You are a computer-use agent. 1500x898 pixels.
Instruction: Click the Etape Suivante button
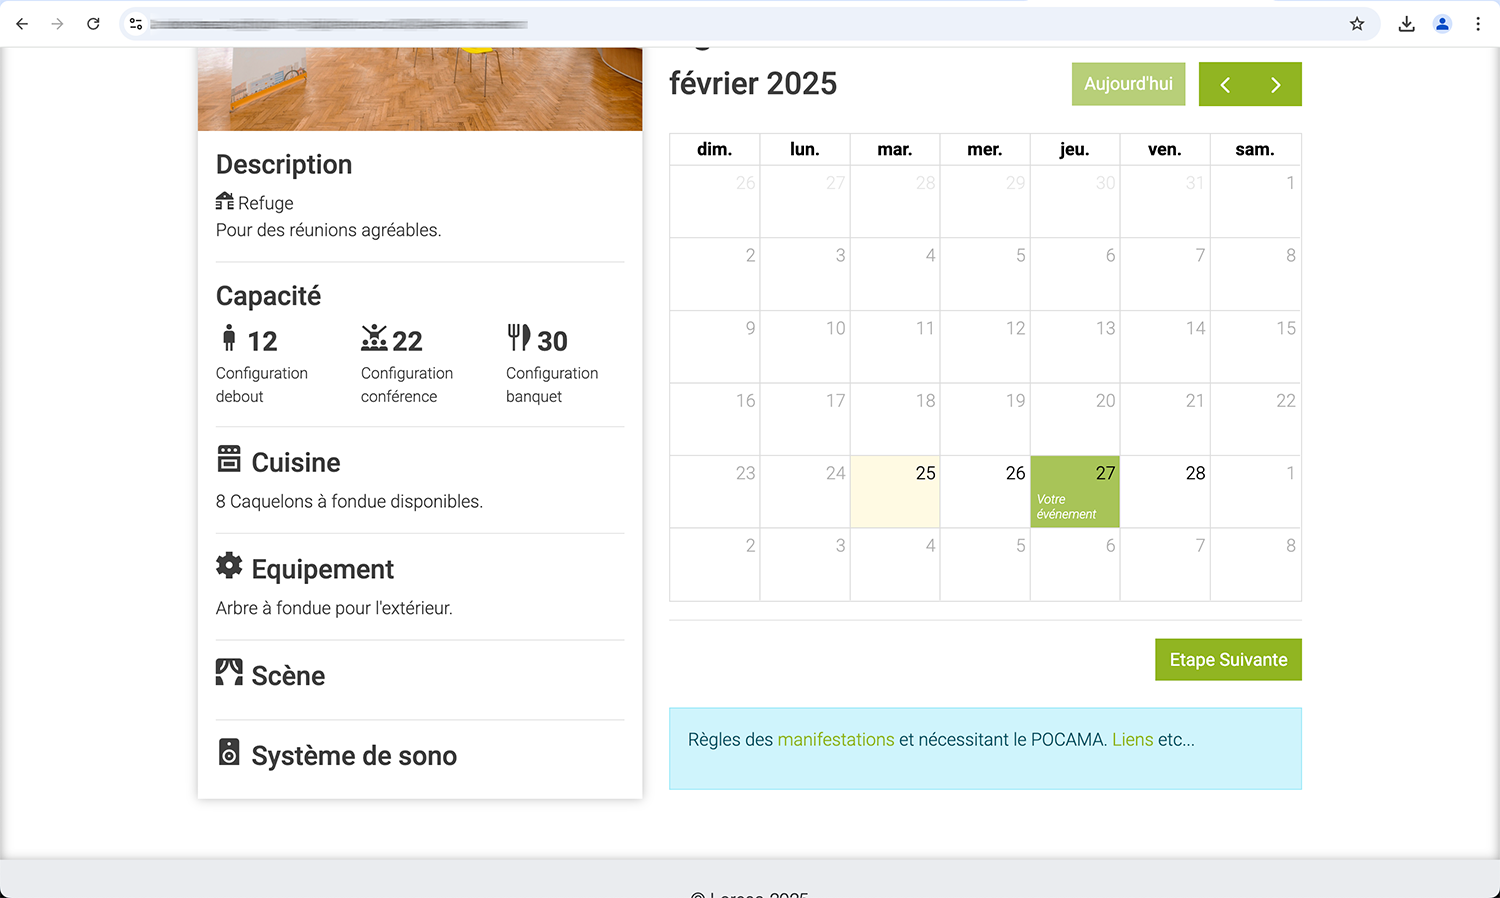click(x=1228, y=660)
